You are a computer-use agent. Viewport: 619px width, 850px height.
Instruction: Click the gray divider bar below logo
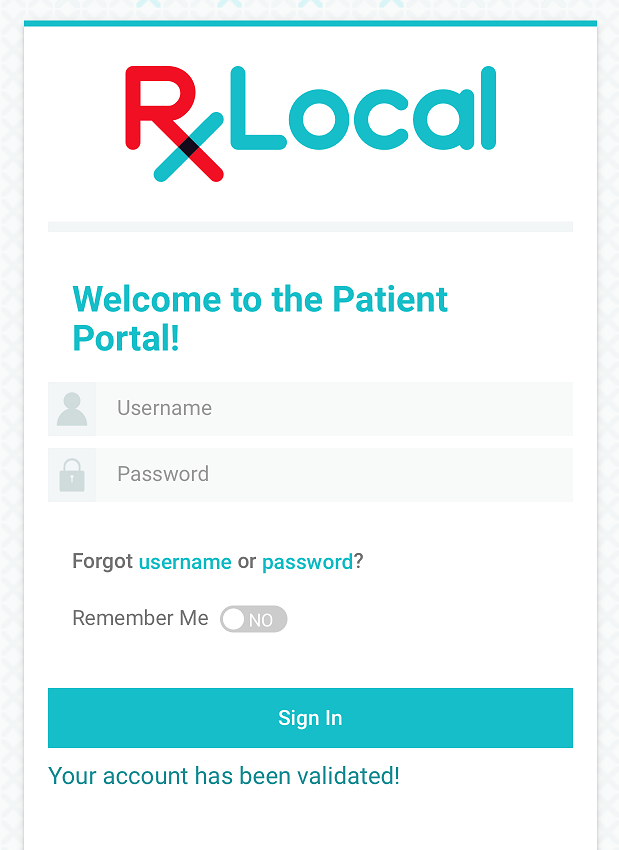point(311,227)
